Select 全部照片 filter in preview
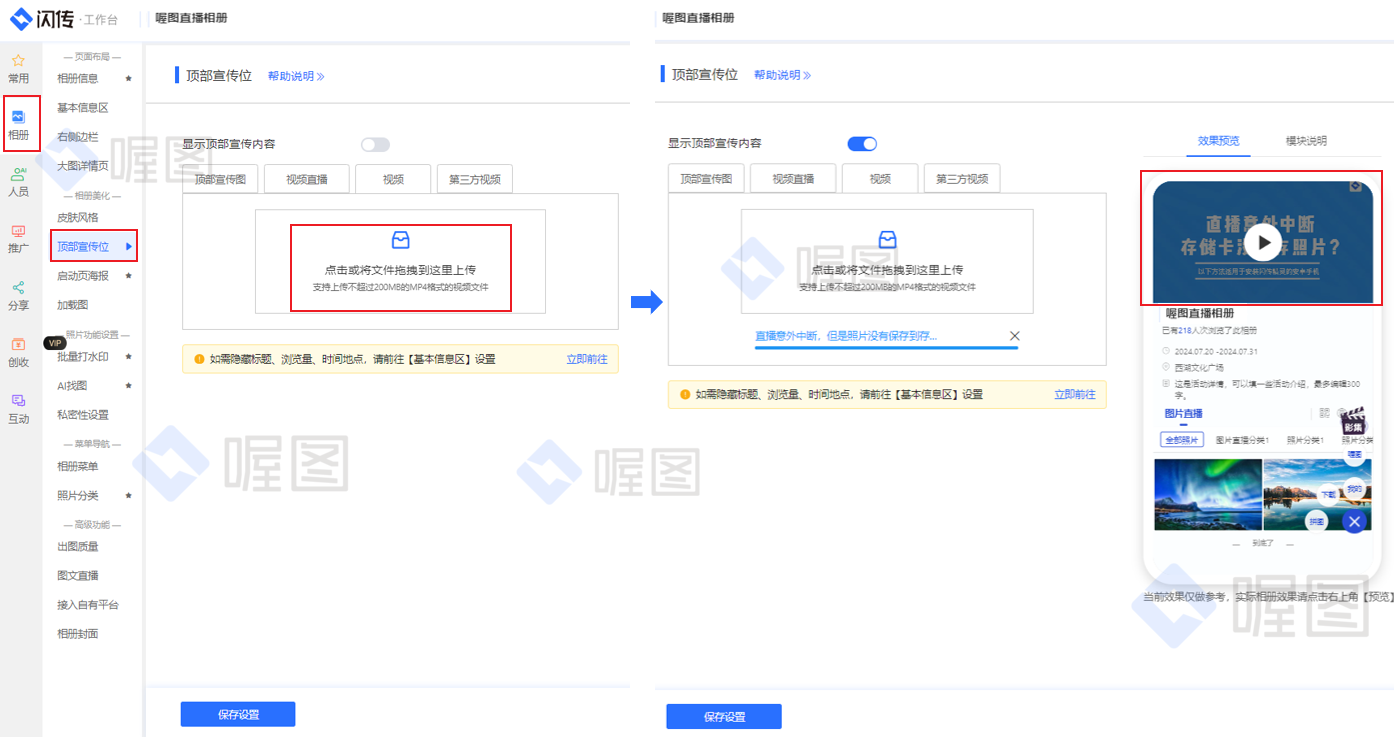This screenshot has height=737, width=1394. point(1182,440)
